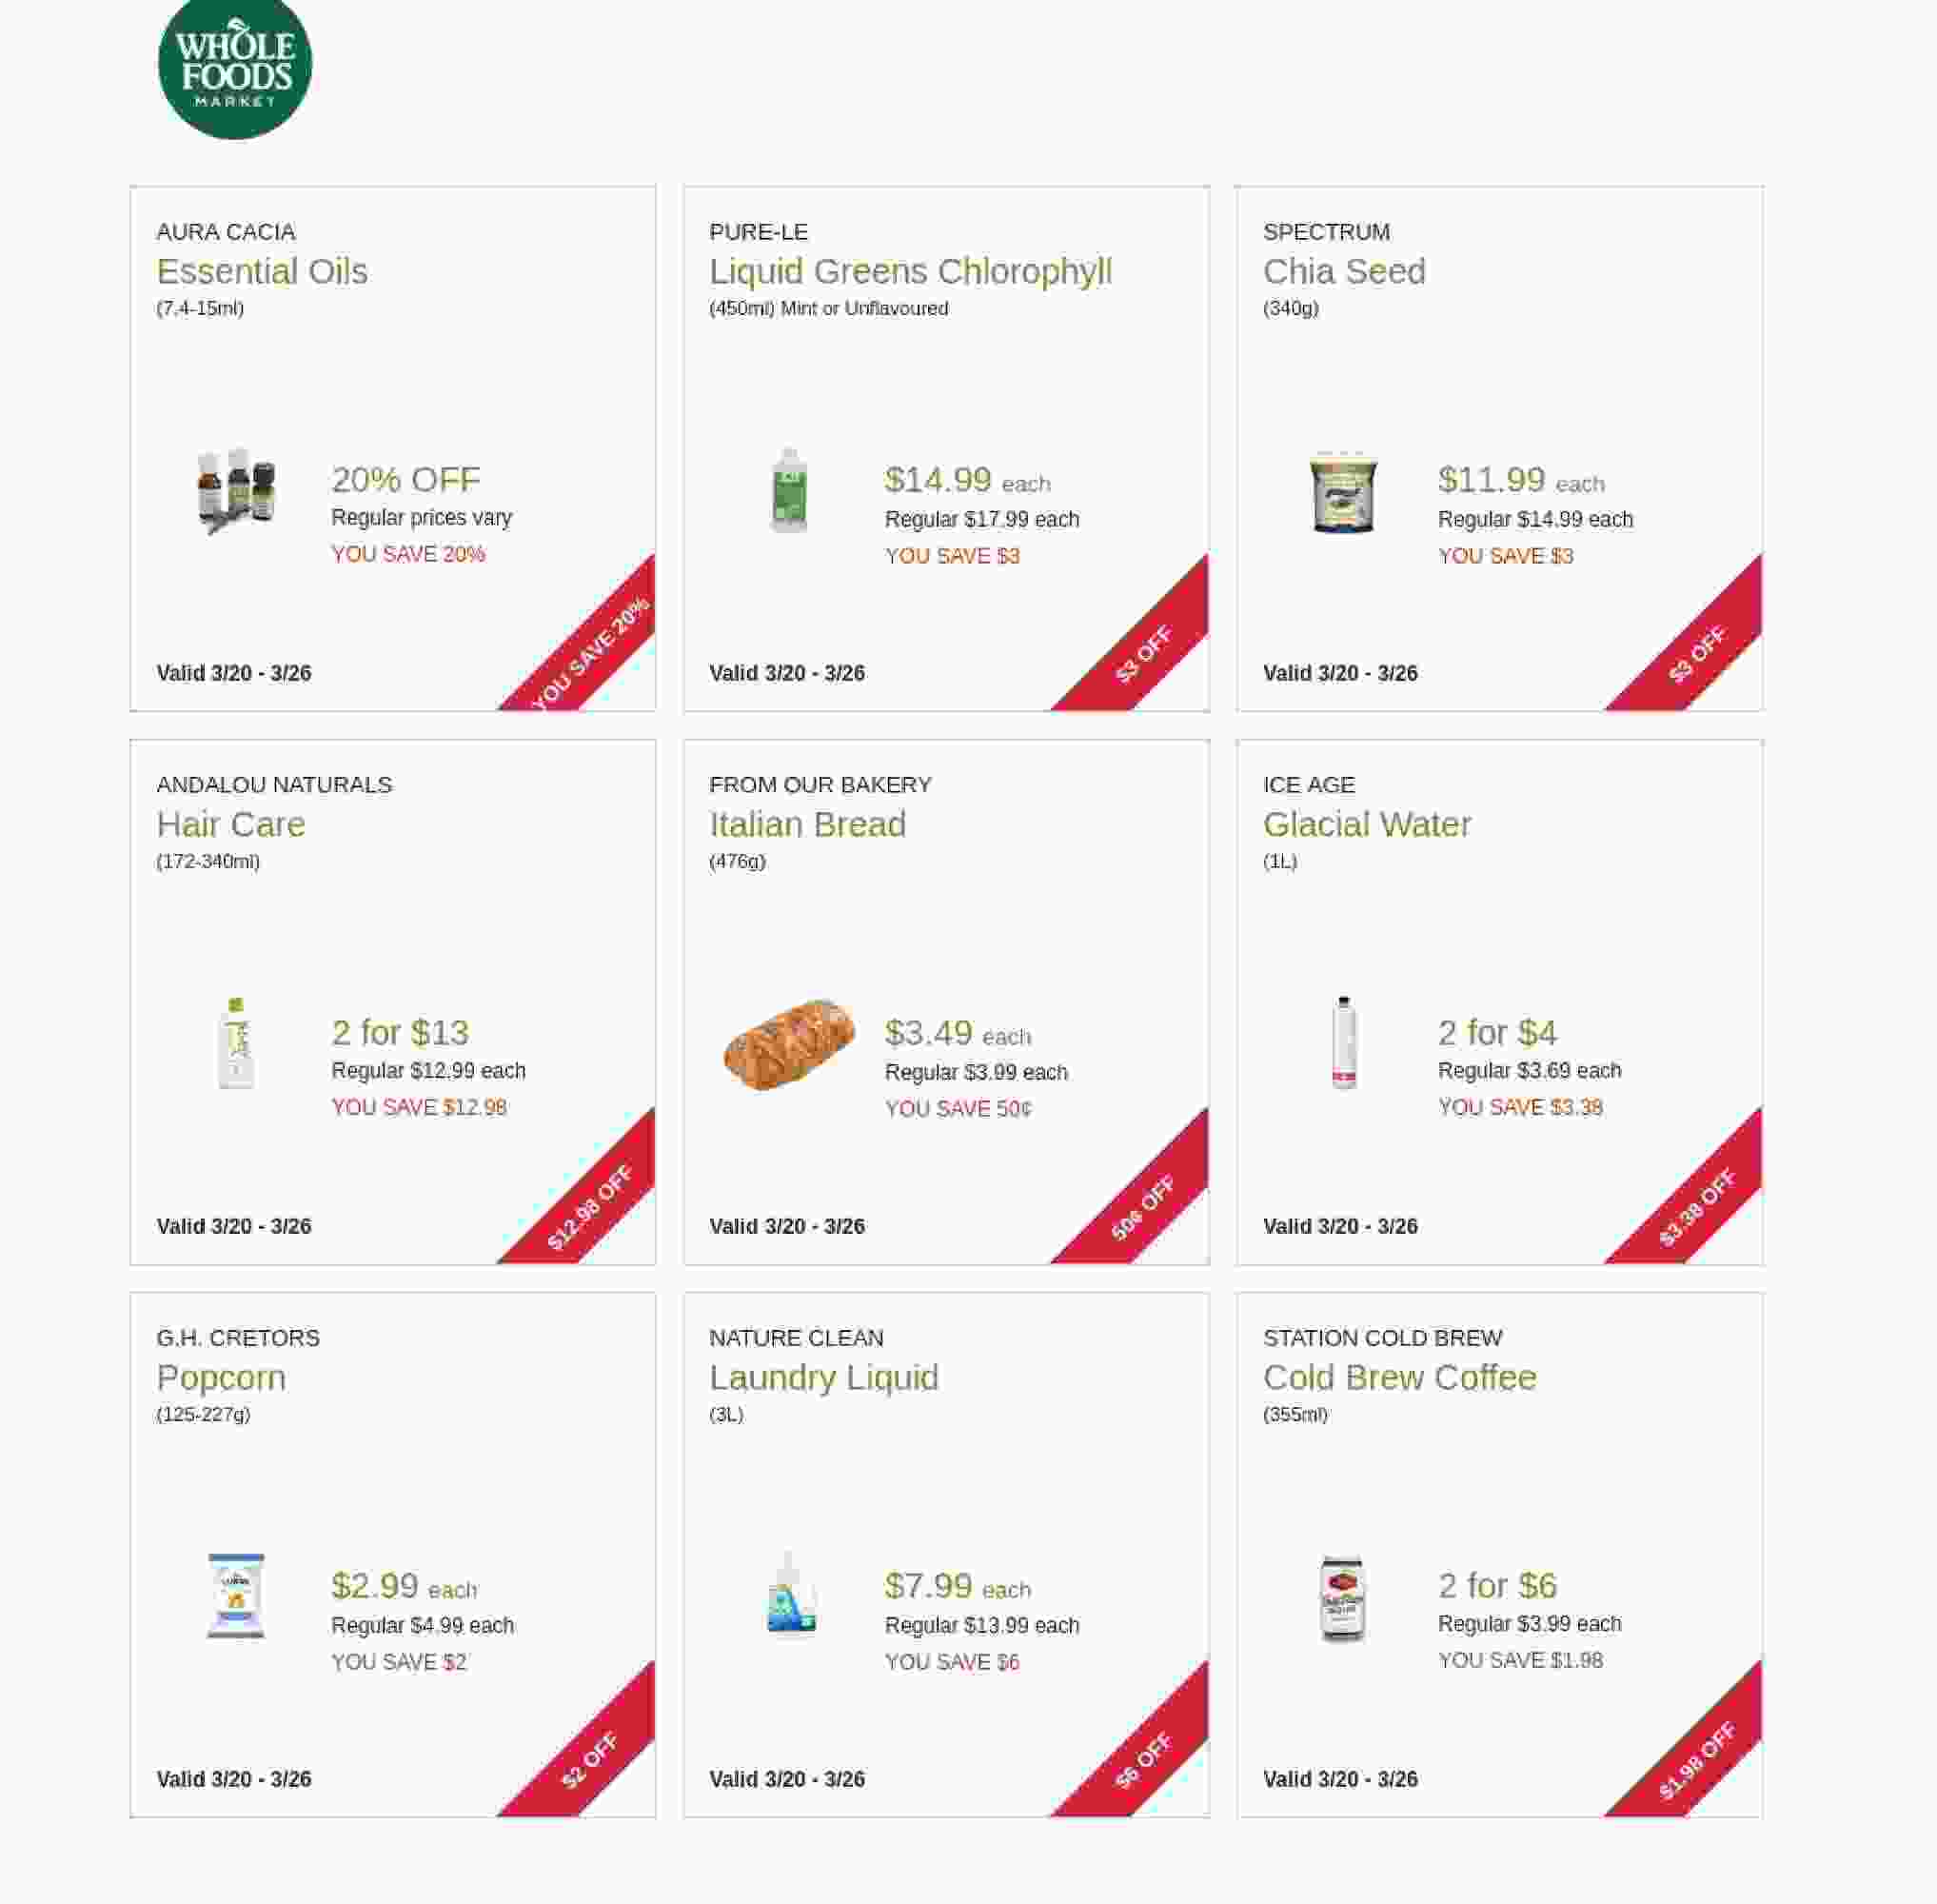Click the Whole Foods Market logo
This screenshot has height=1904, width=1937.
(x=234, y=66)
